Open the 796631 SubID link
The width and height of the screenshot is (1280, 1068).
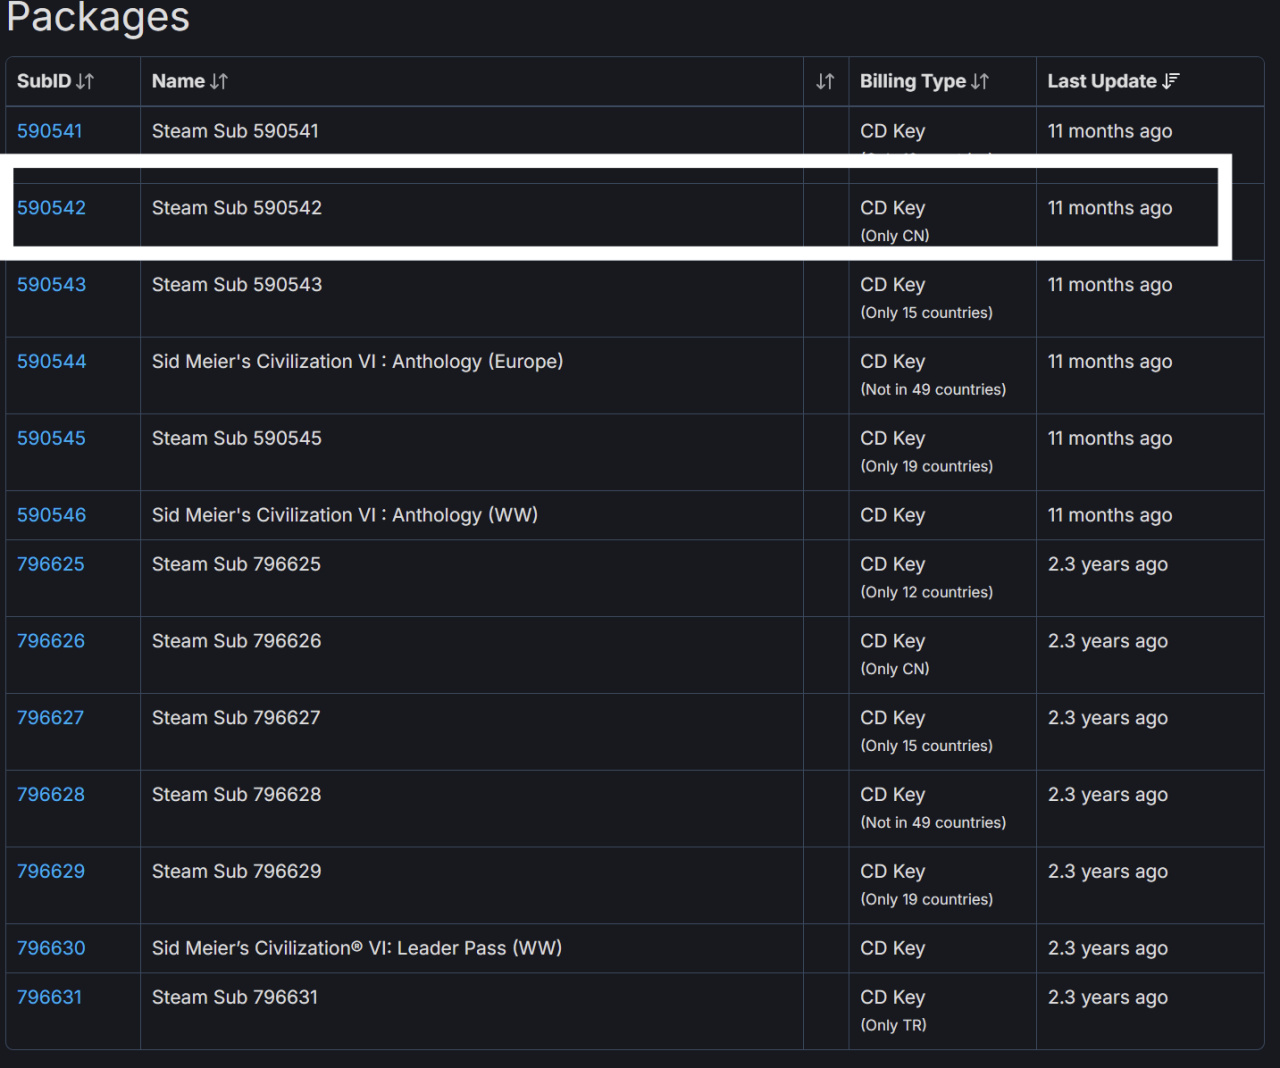coord(50,997)
